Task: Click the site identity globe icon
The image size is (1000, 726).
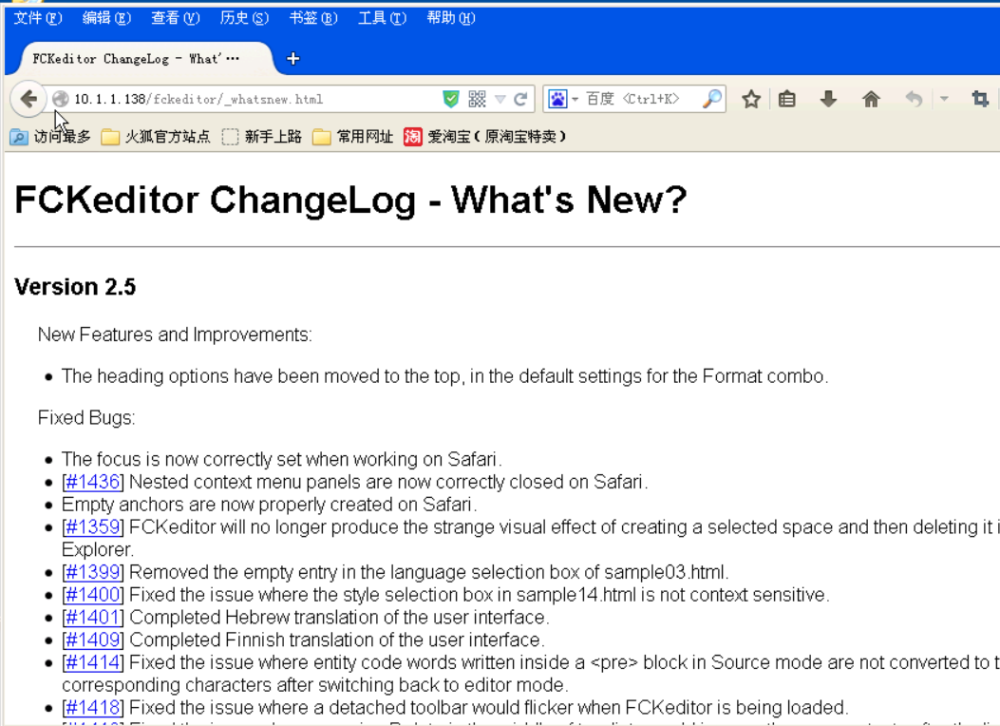Action: (61, 99)
